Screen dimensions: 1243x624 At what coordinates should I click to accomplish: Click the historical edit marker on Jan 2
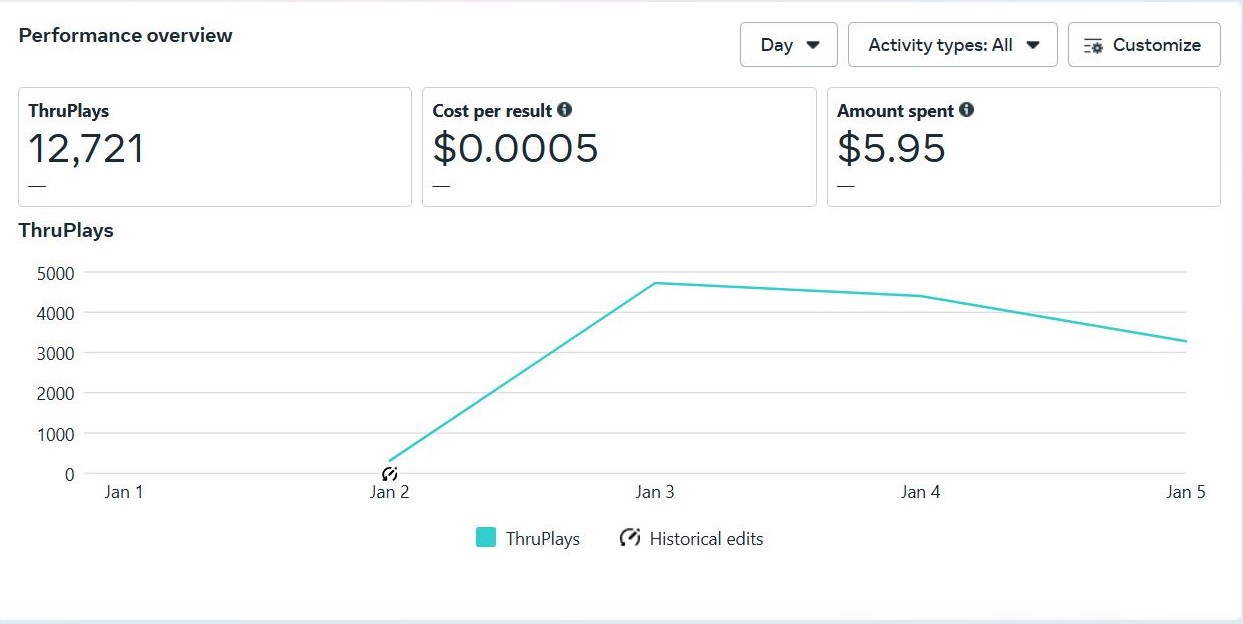click(x=390, y=473)
